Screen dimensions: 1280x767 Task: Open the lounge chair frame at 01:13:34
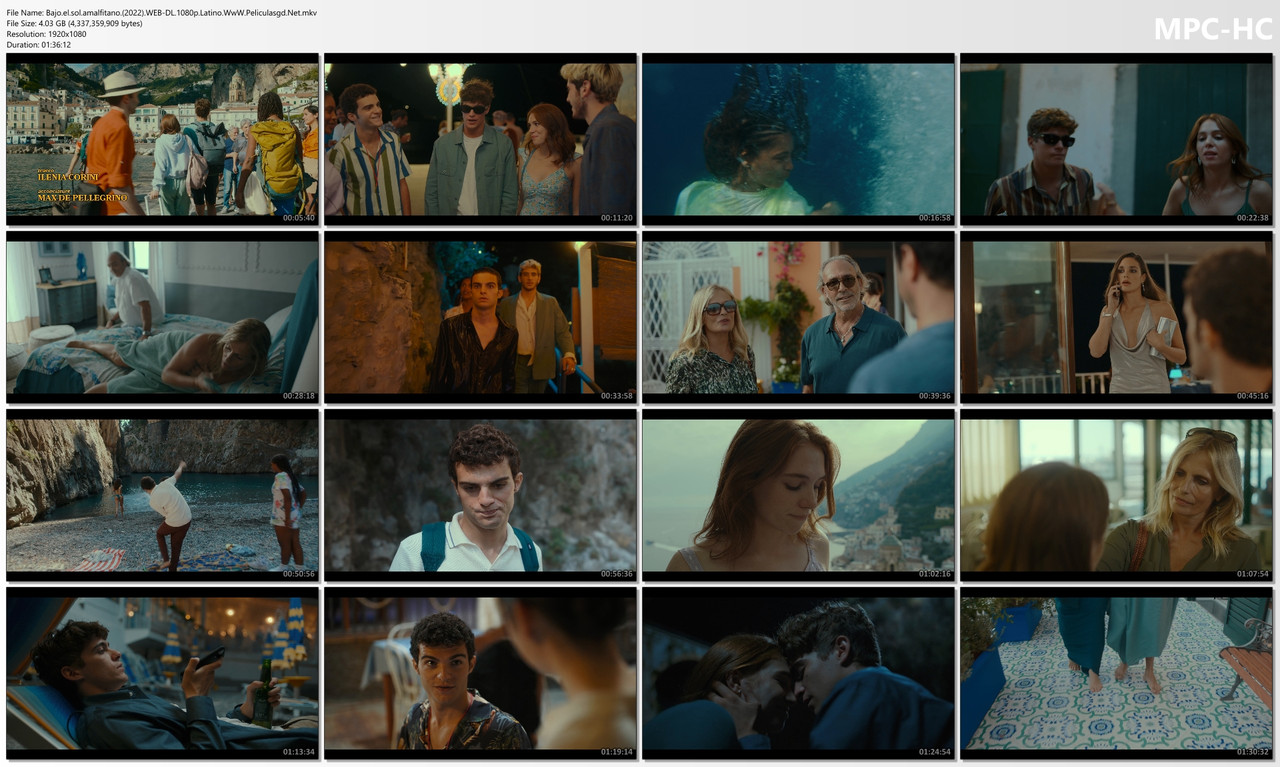[162, 673]
